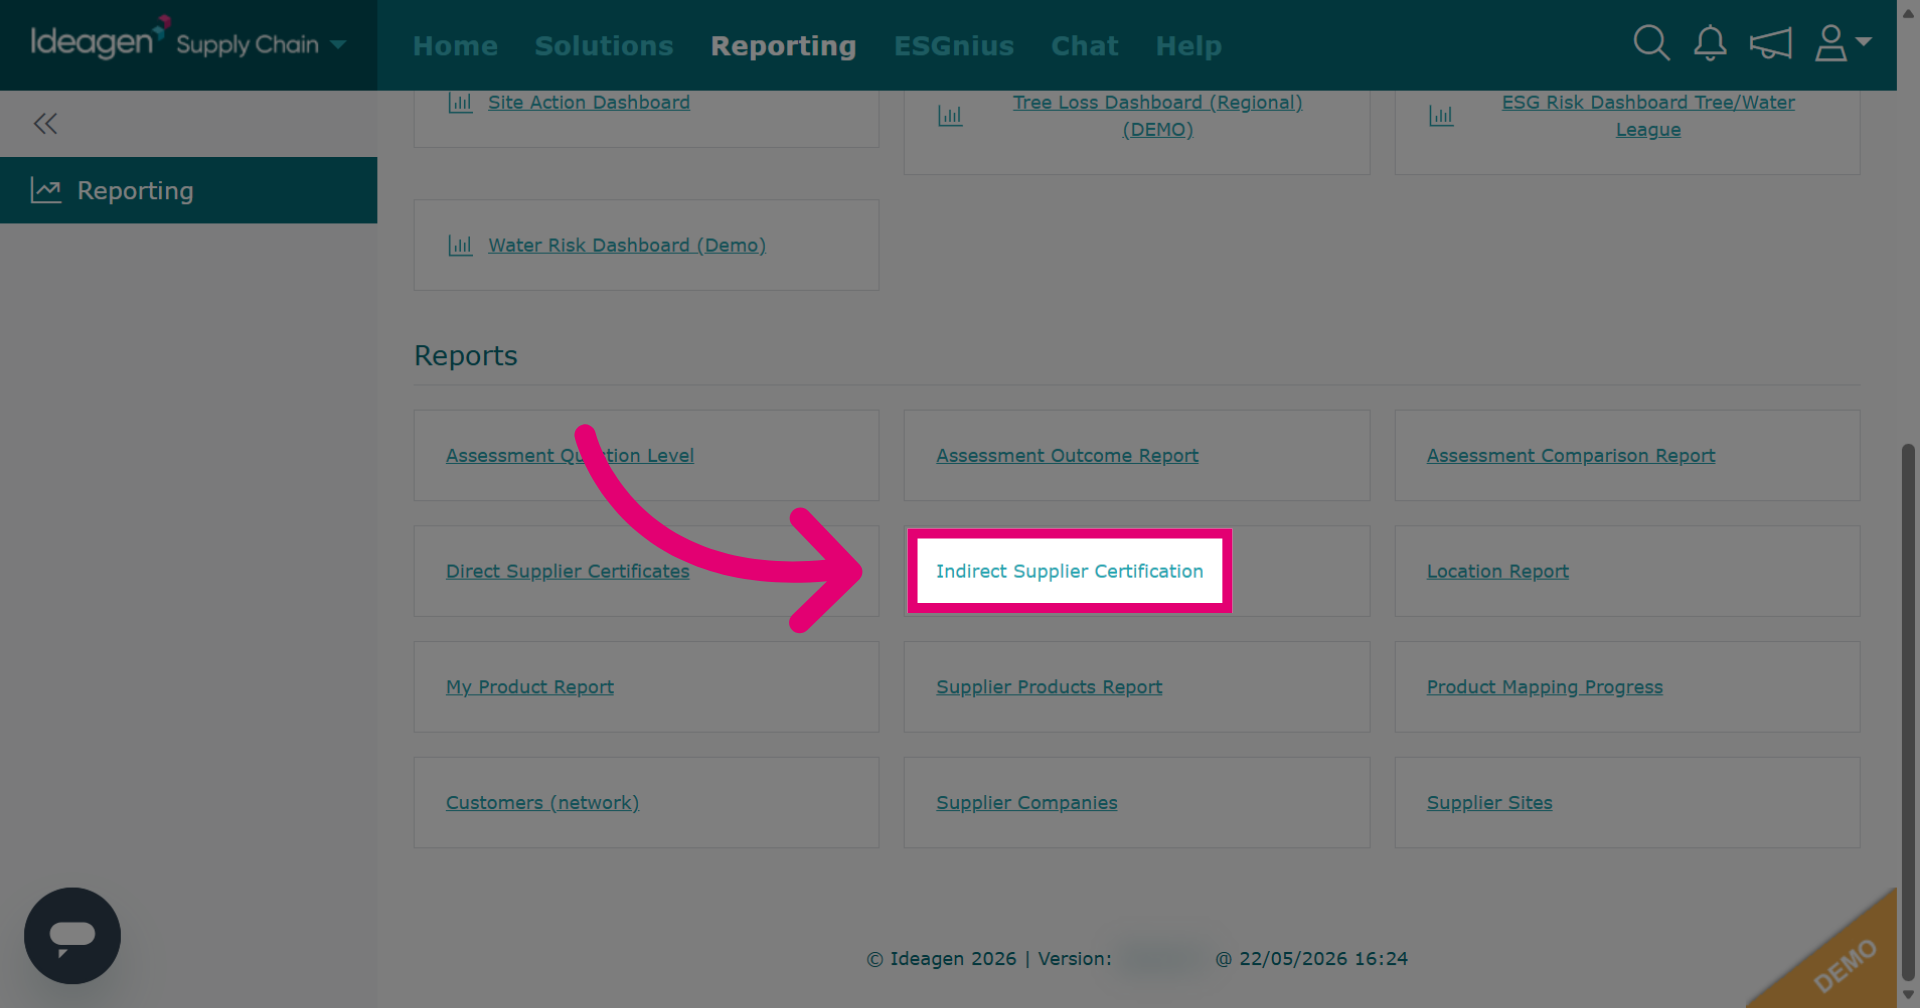Viewport: 1920px width, 1008px height.
Task: Select Reporting in the sidebar
Action: 188,190
